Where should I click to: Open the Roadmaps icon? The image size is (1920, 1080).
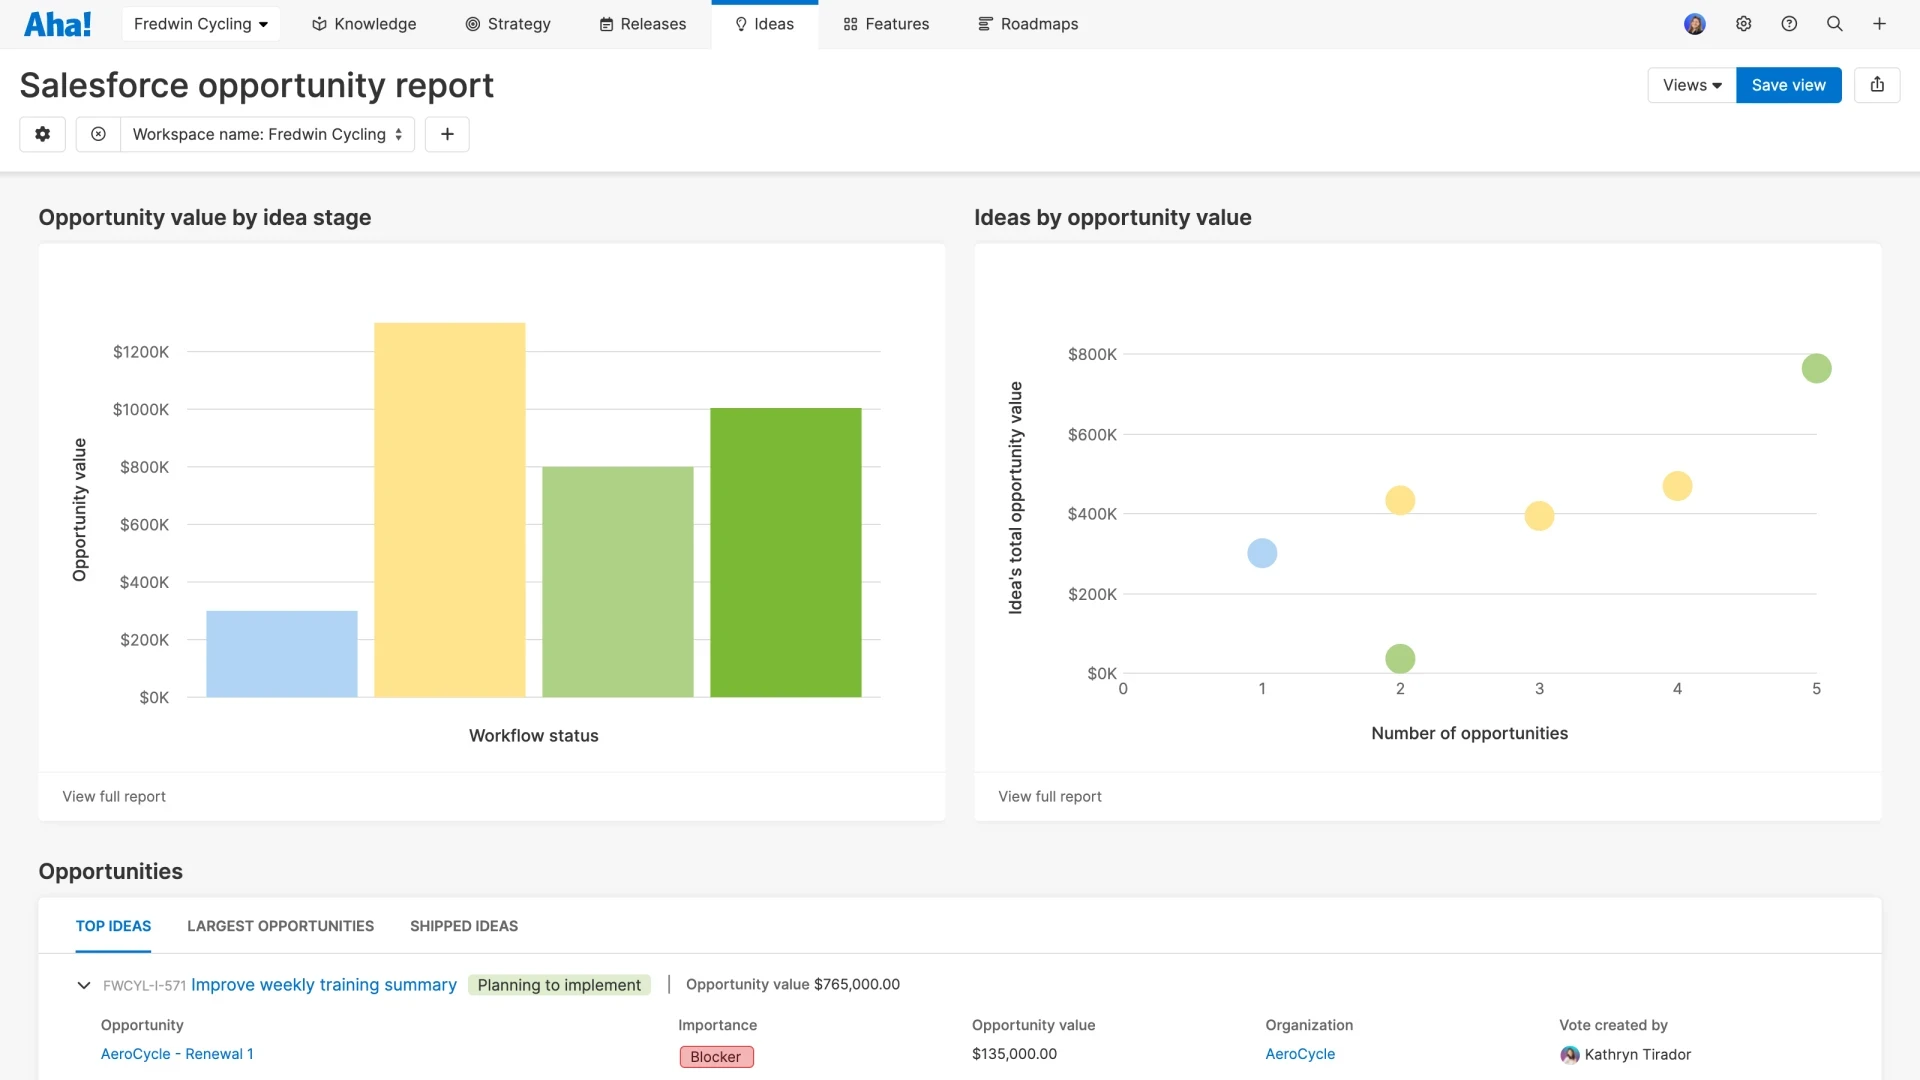click(983, 23)
